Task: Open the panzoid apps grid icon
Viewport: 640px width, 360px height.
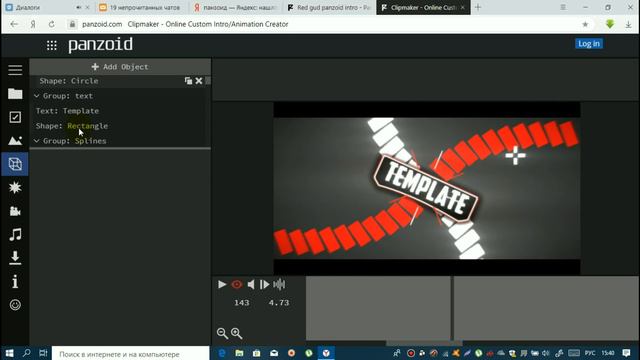Action: point(51,45)
